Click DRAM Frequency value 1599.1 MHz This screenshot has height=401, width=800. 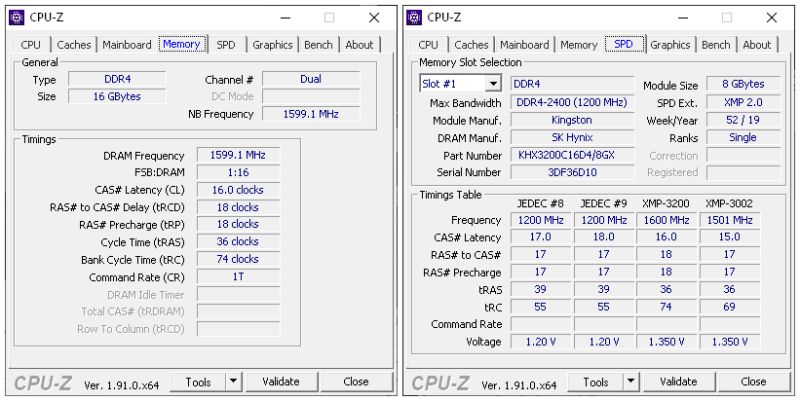[x=238, y=155]
